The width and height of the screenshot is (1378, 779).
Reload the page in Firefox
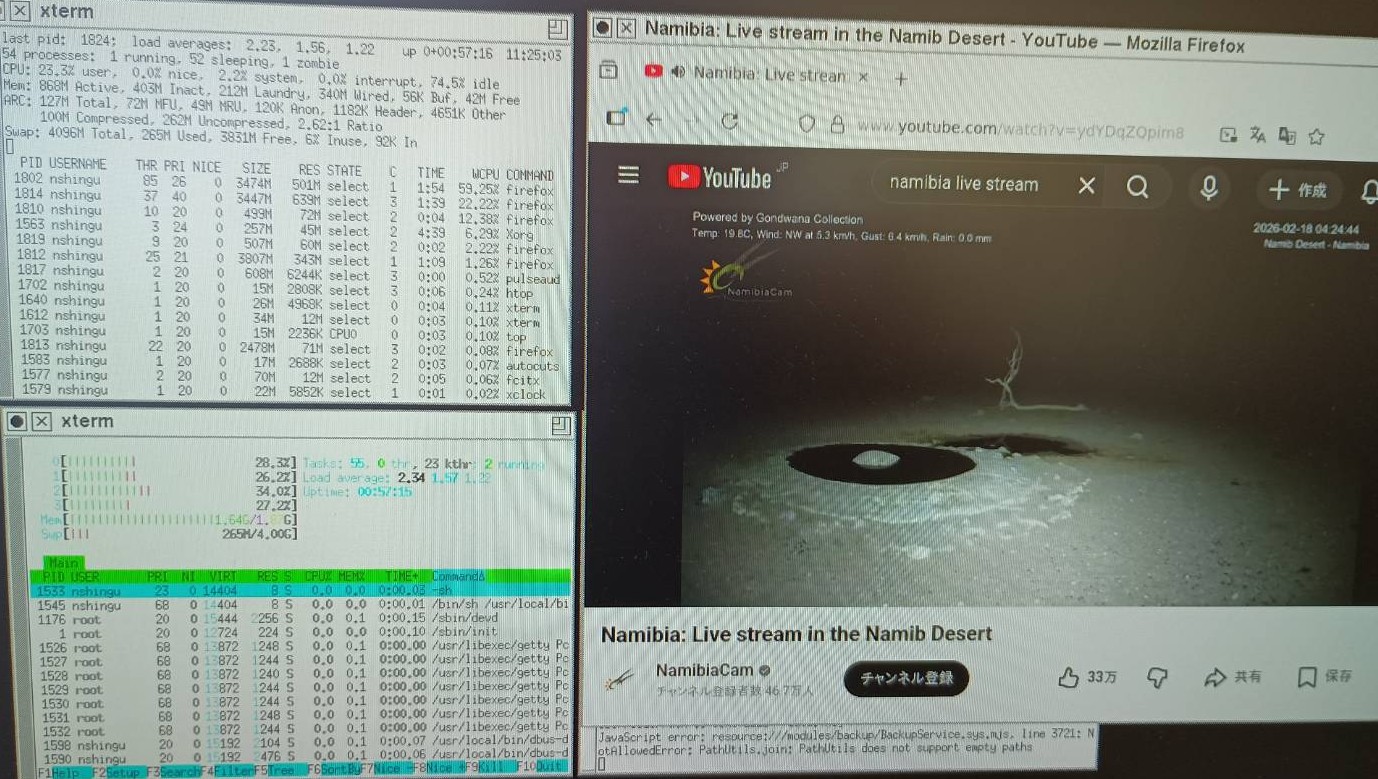(x=730, y=121)
